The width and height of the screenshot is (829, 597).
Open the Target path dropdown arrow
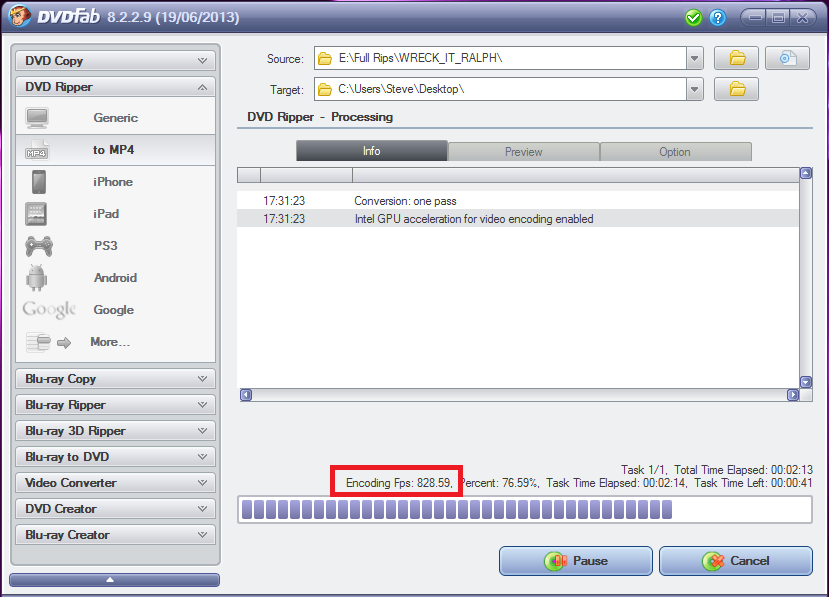coord(695,89)
